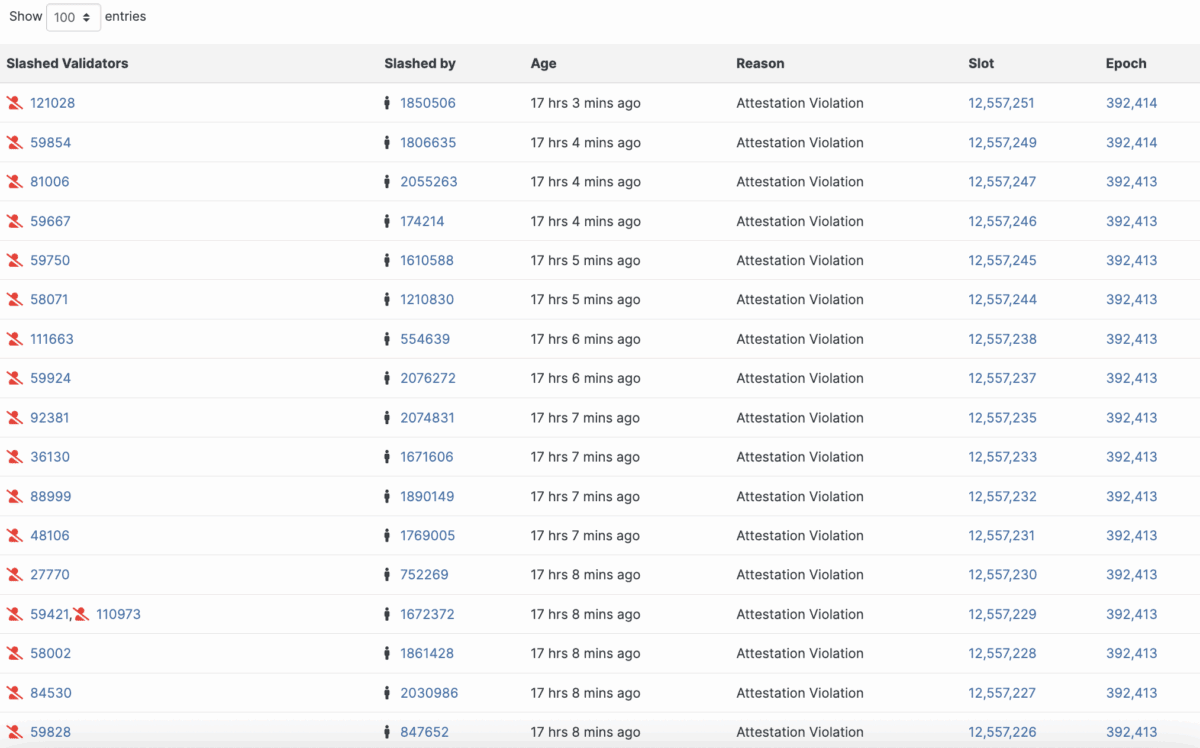Click Attestation Violation reason in 84530 row

(800, 692)
